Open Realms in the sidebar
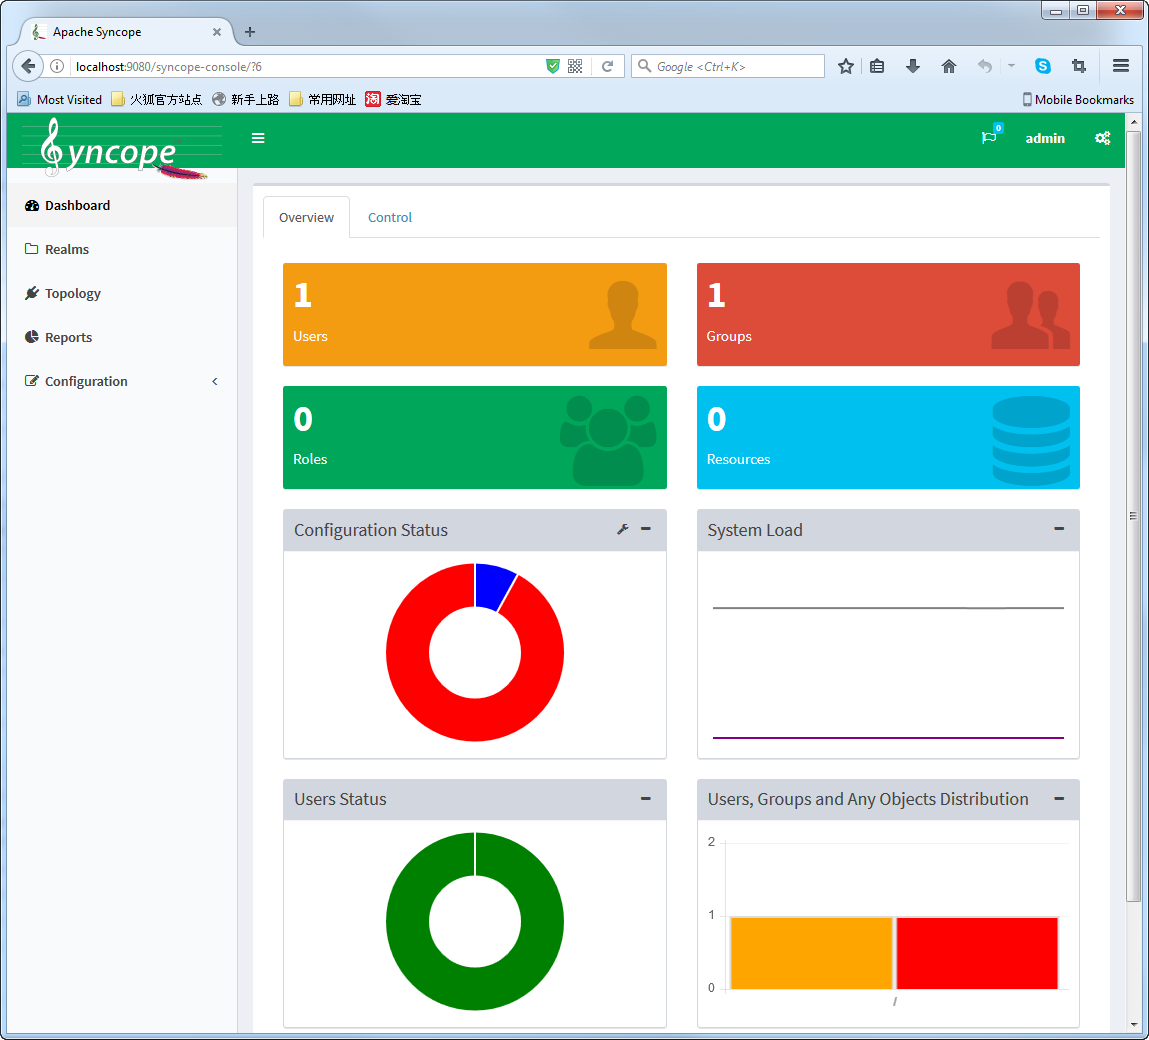Image resolution: width=1149 pixels, height=1040 pixels. (x=66, y=249)
